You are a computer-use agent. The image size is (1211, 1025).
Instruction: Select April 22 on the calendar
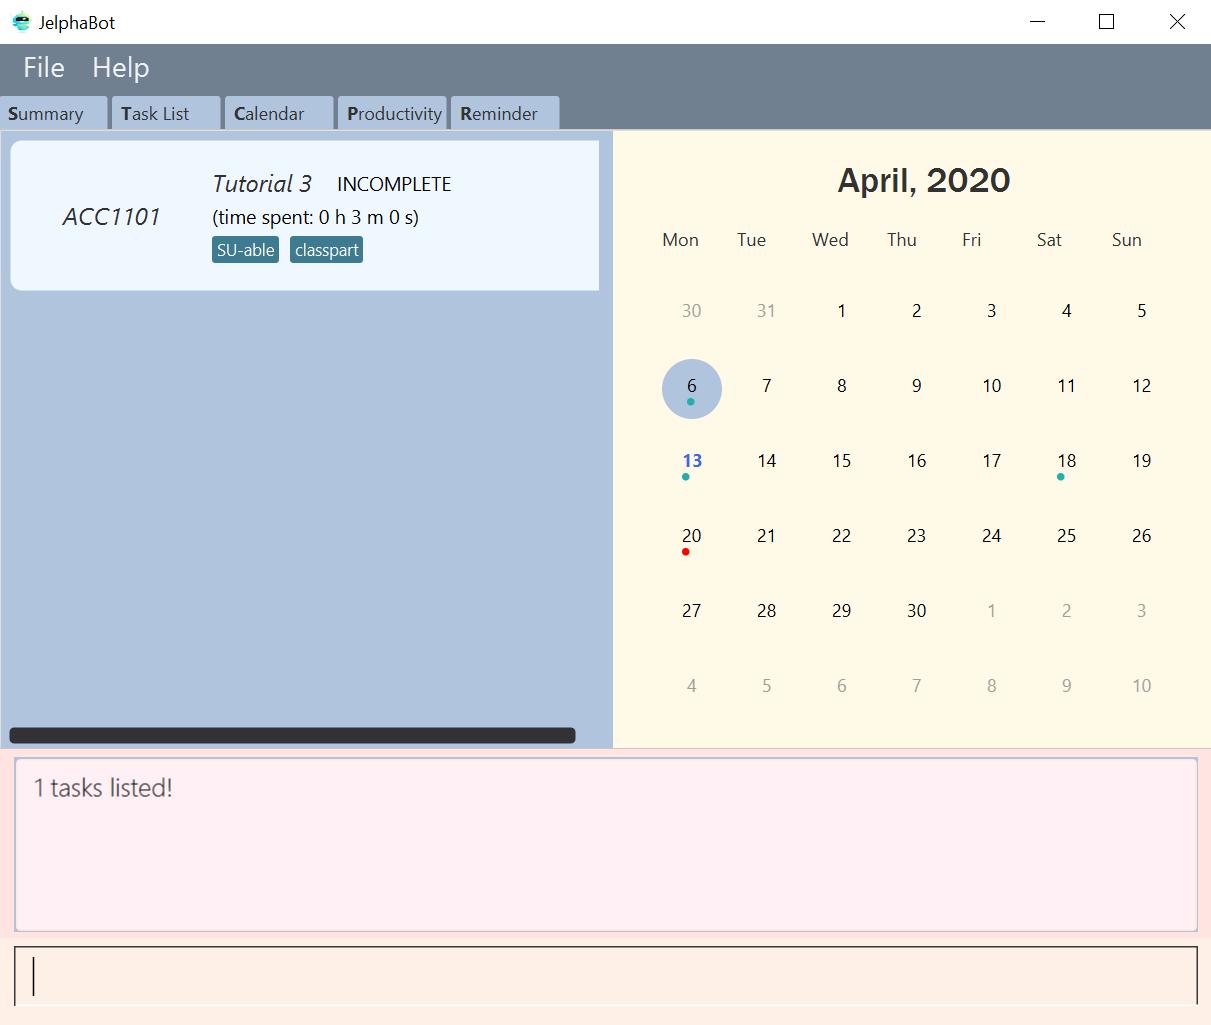[x=841, y=536]
